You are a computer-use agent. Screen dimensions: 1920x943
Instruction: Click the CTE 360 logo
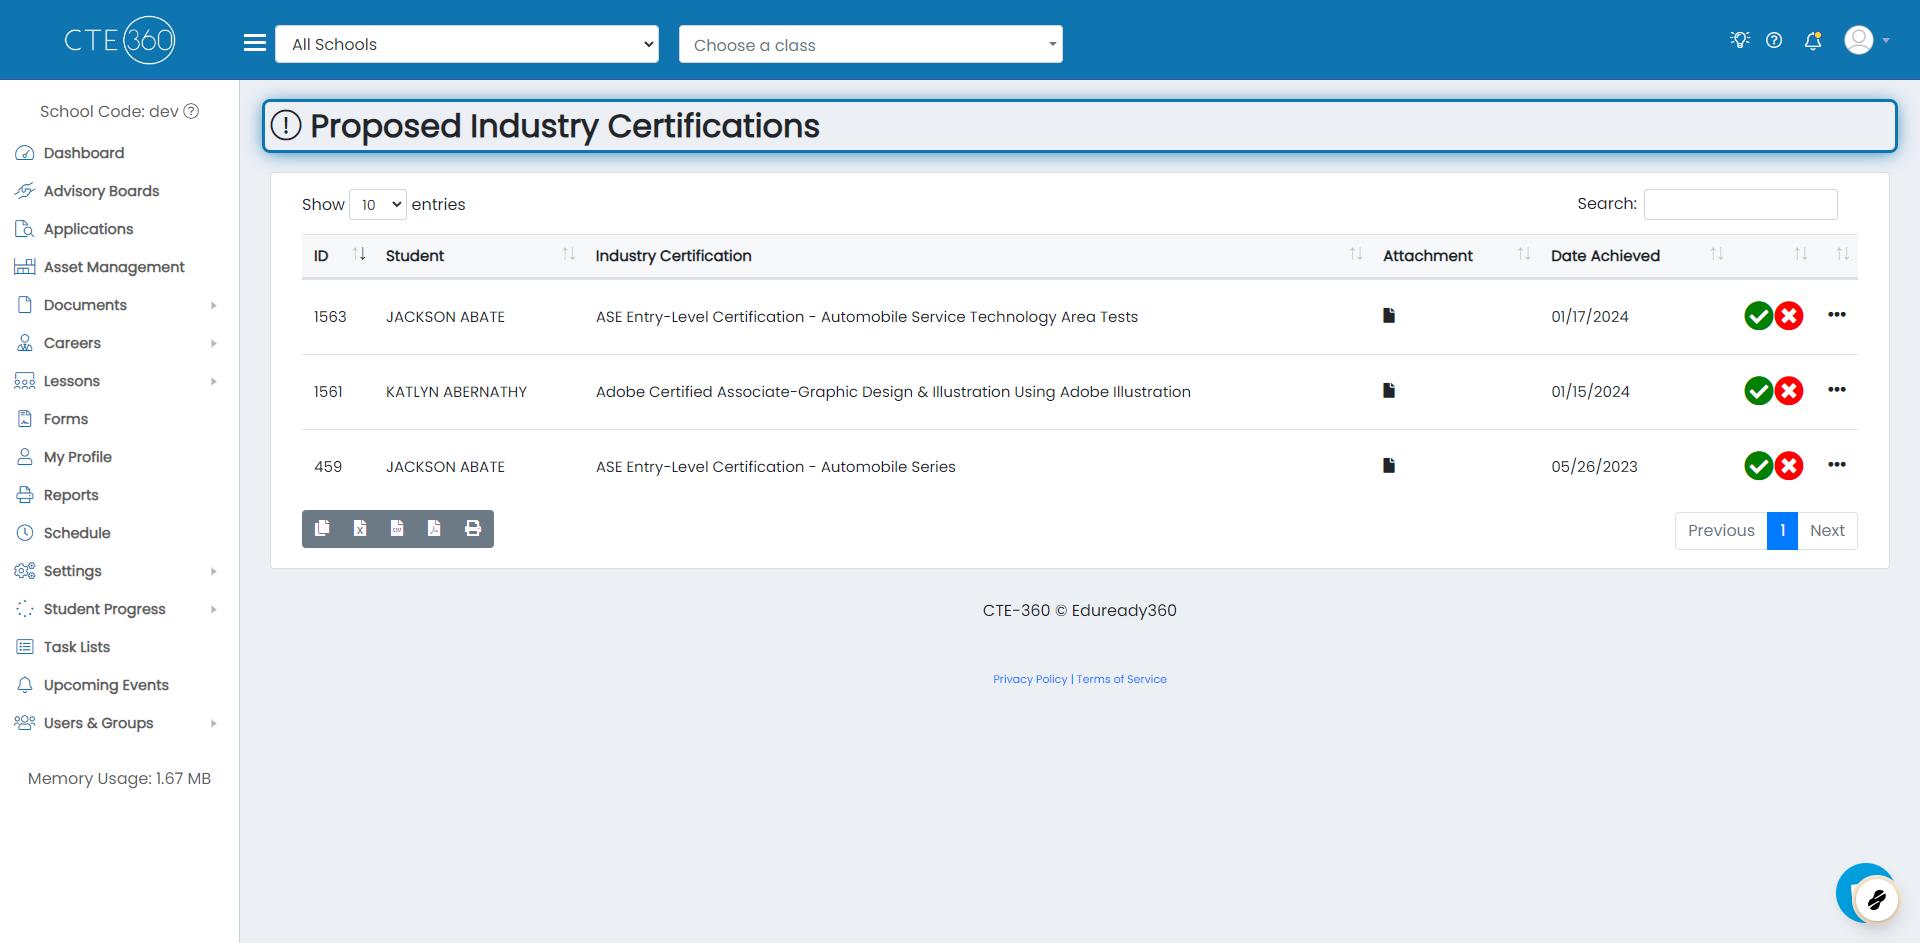coord(120,40)
